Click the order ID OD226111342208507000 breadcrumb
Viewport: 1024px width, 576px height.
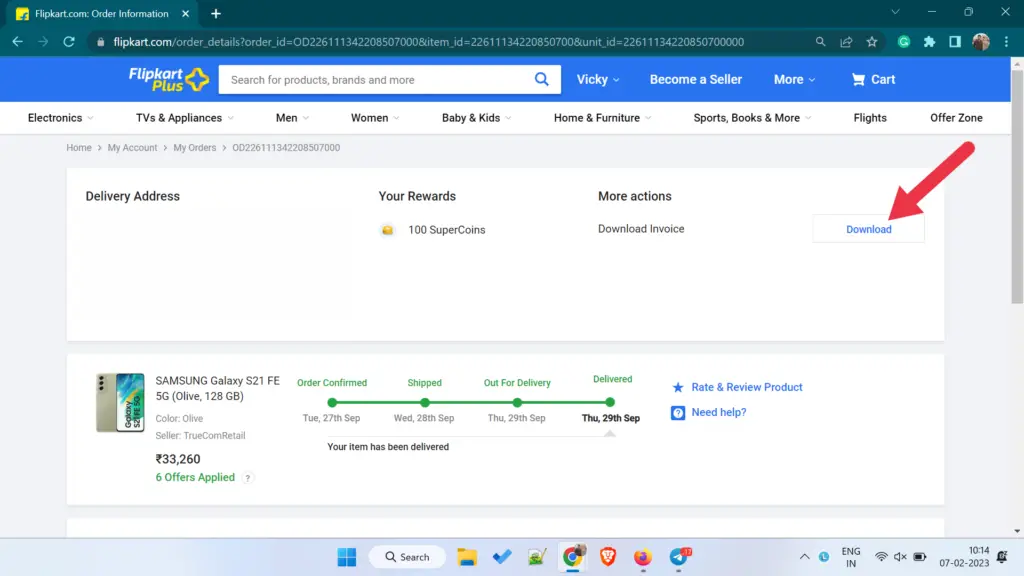(286, 148)
